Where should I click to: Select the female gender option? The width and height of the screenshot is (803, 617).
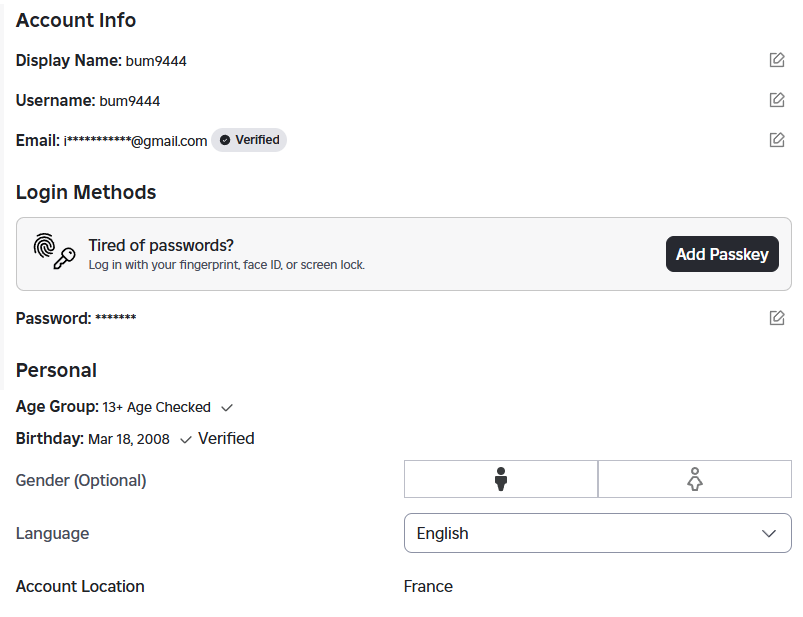click(695, 480)
